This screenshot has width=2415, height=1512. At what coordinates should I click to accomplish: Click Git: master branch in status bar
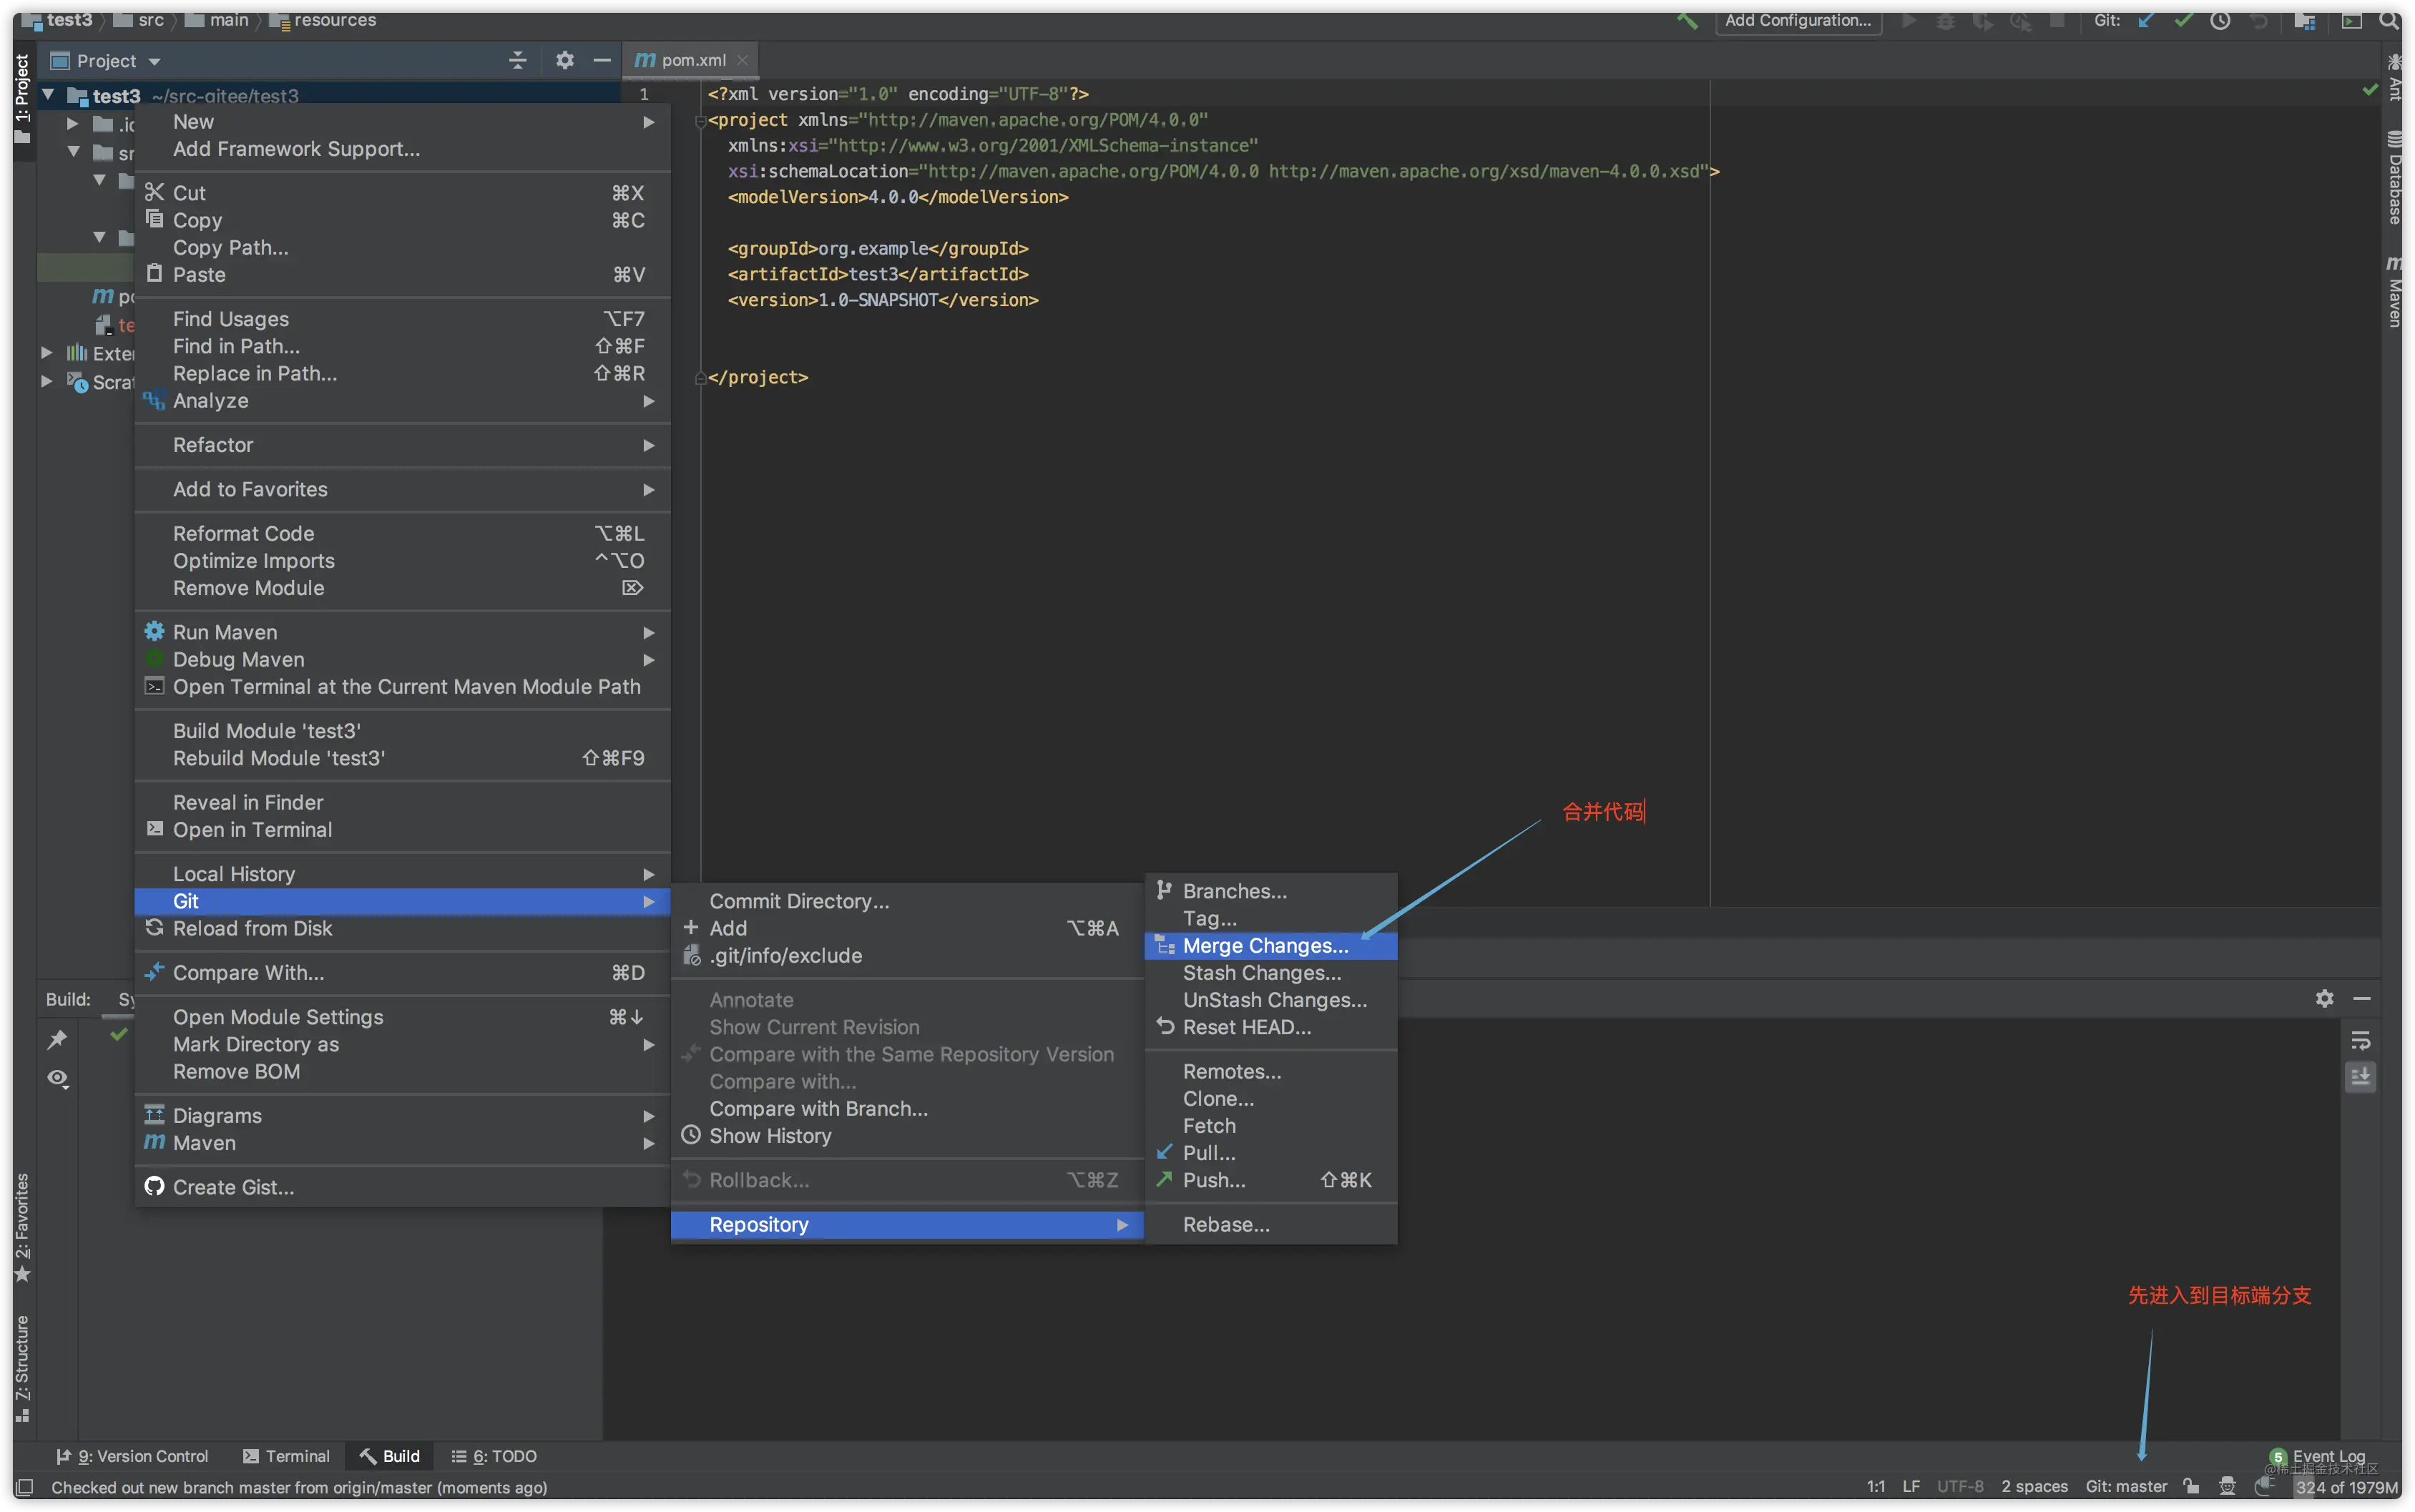coord(2126,1486)
